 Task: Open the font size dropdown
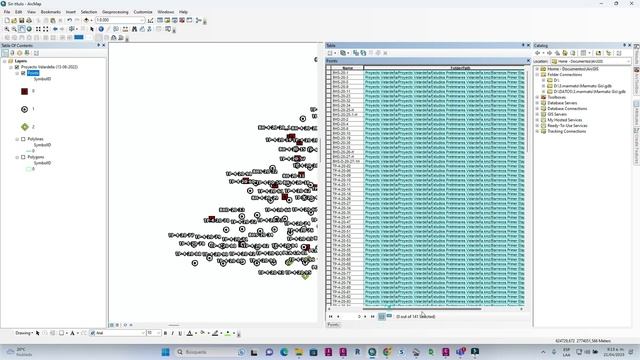pos(159,333)
